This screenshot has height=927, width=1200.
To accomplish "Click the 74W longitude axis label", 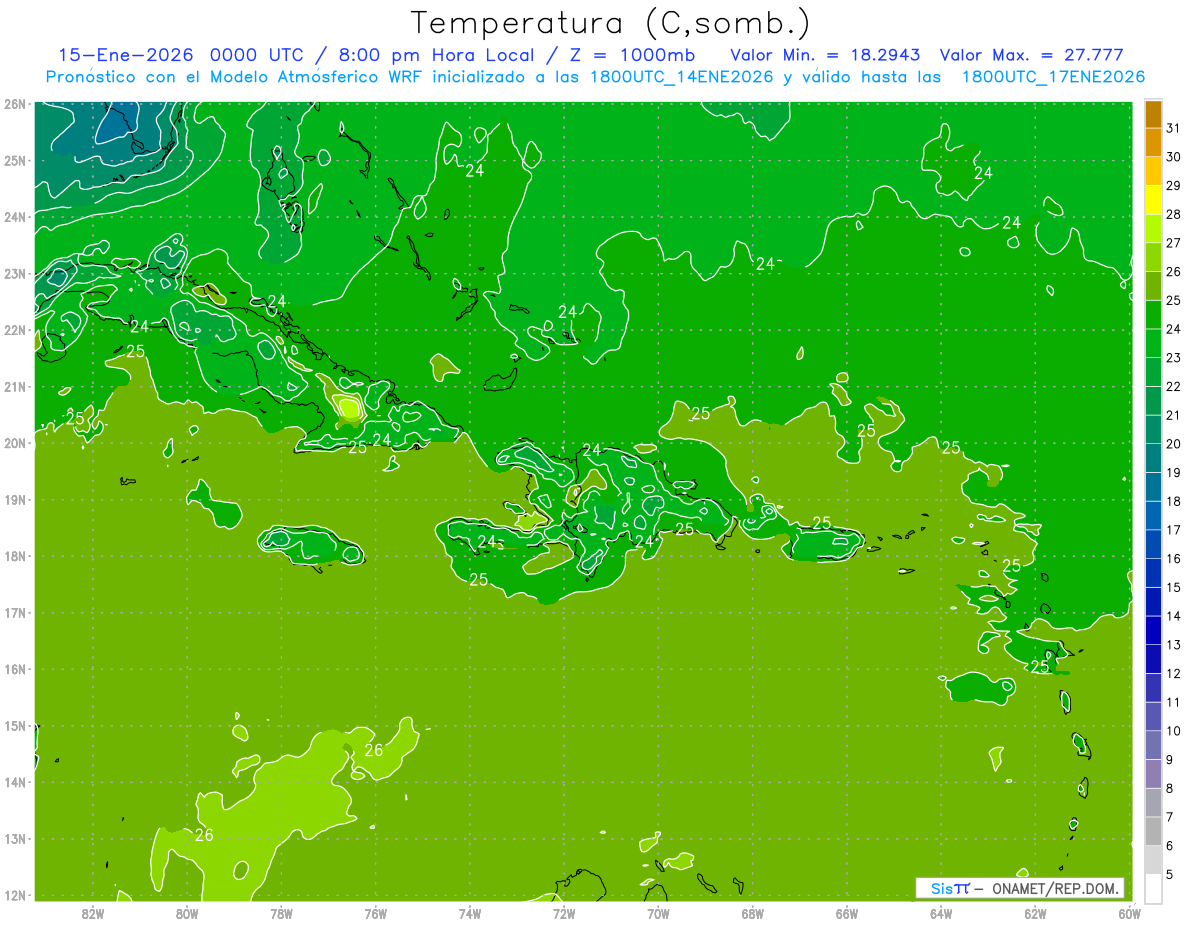I will (x=470, y=913).
